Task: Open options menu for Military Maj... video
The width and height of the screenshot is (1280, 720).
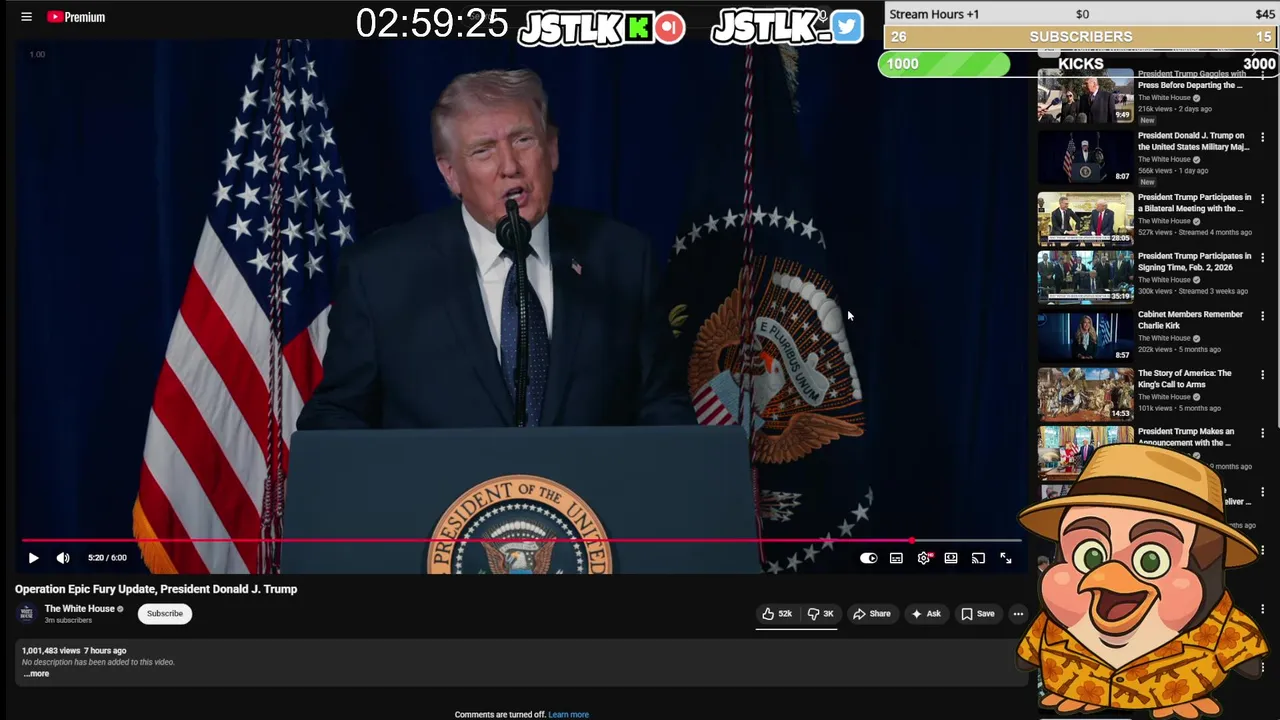Action: (x=1262, y=138)
